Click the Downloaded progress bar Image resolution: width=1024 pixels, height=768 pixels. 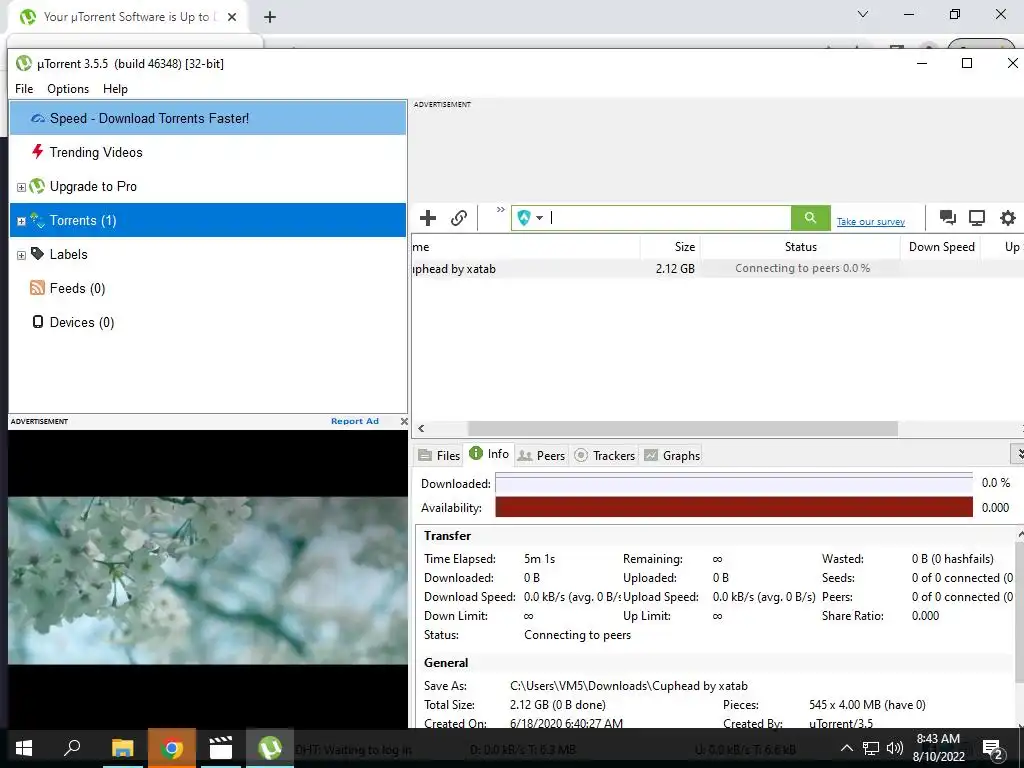[x=733, y=483]
